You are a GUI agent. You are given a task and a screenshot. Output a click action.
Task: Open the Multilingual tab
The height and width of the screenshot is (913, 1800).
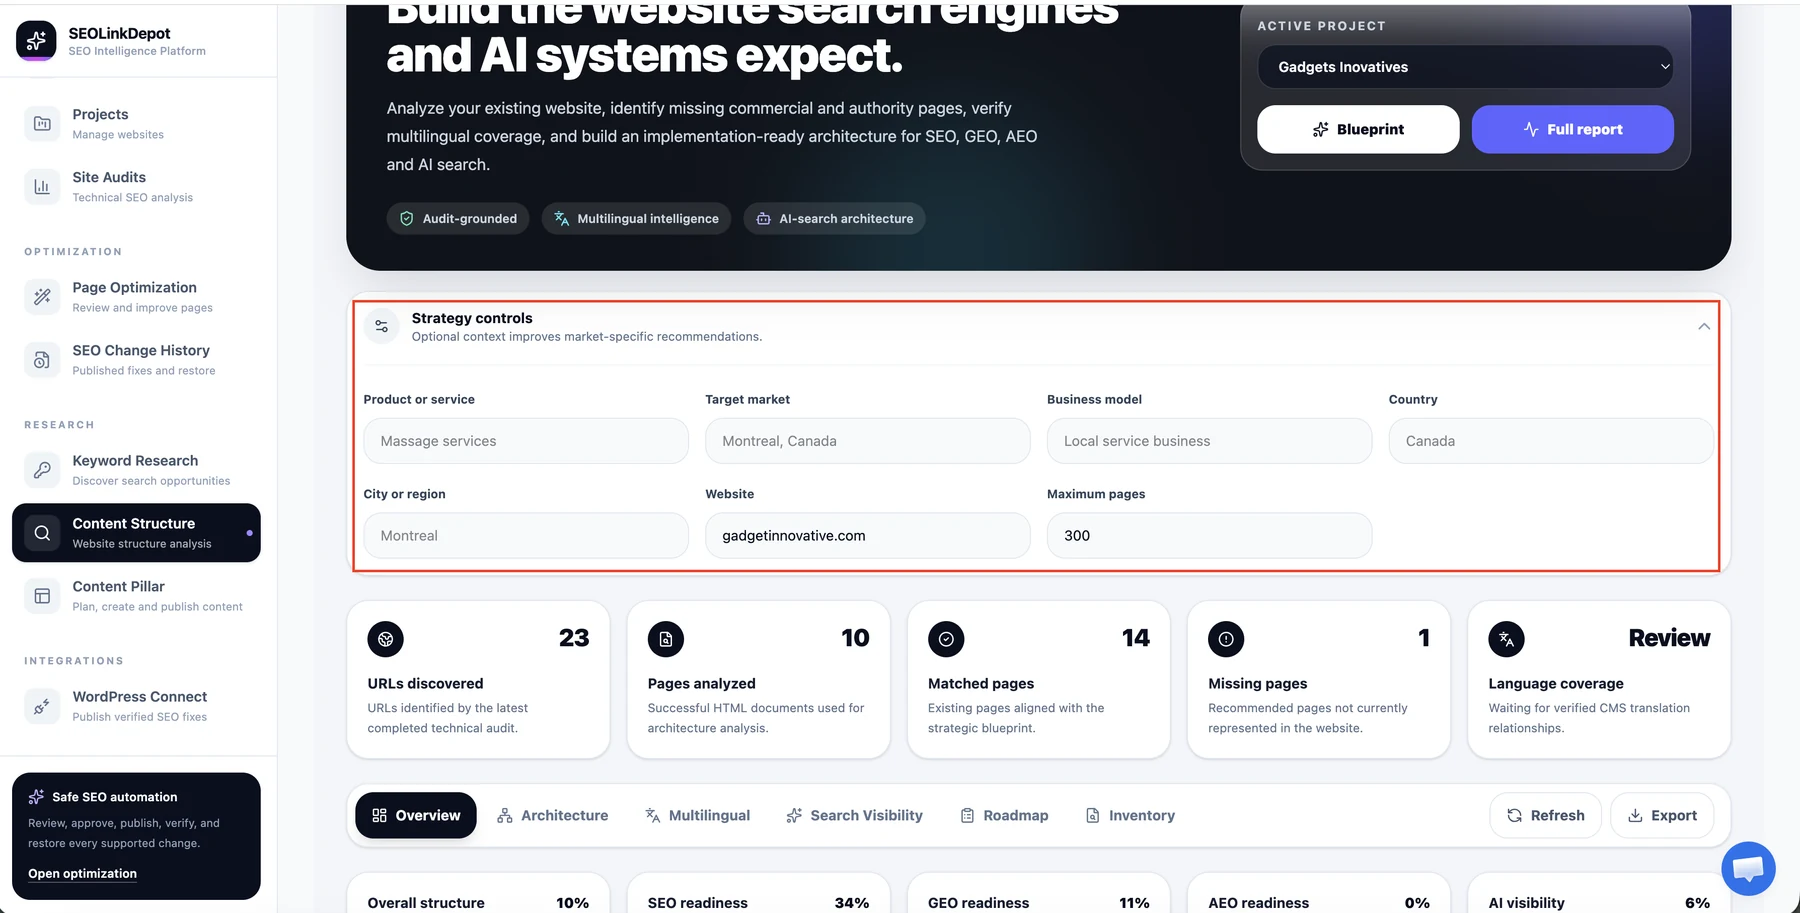[x=697, y=815]
